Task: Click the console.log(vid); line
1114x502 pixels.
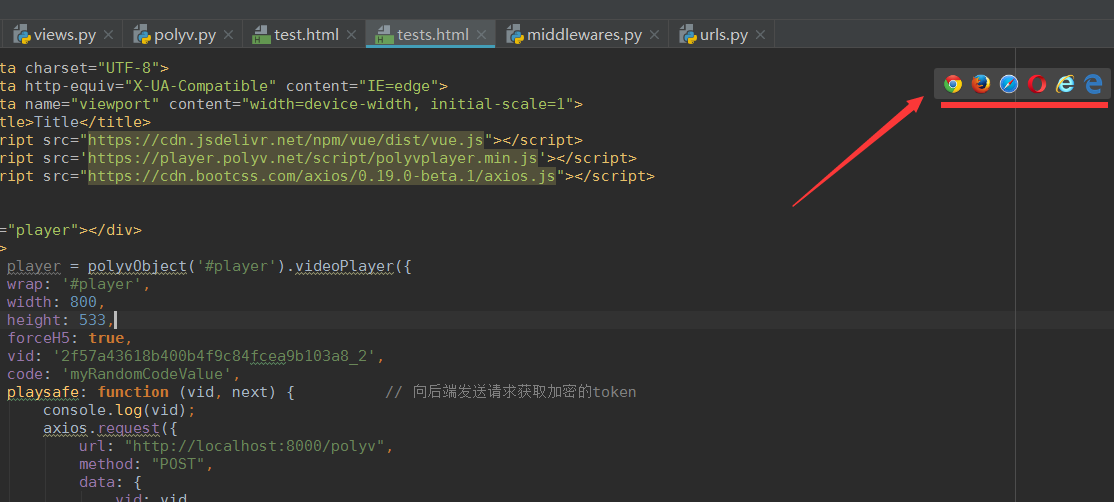Action: click(119, 410)
